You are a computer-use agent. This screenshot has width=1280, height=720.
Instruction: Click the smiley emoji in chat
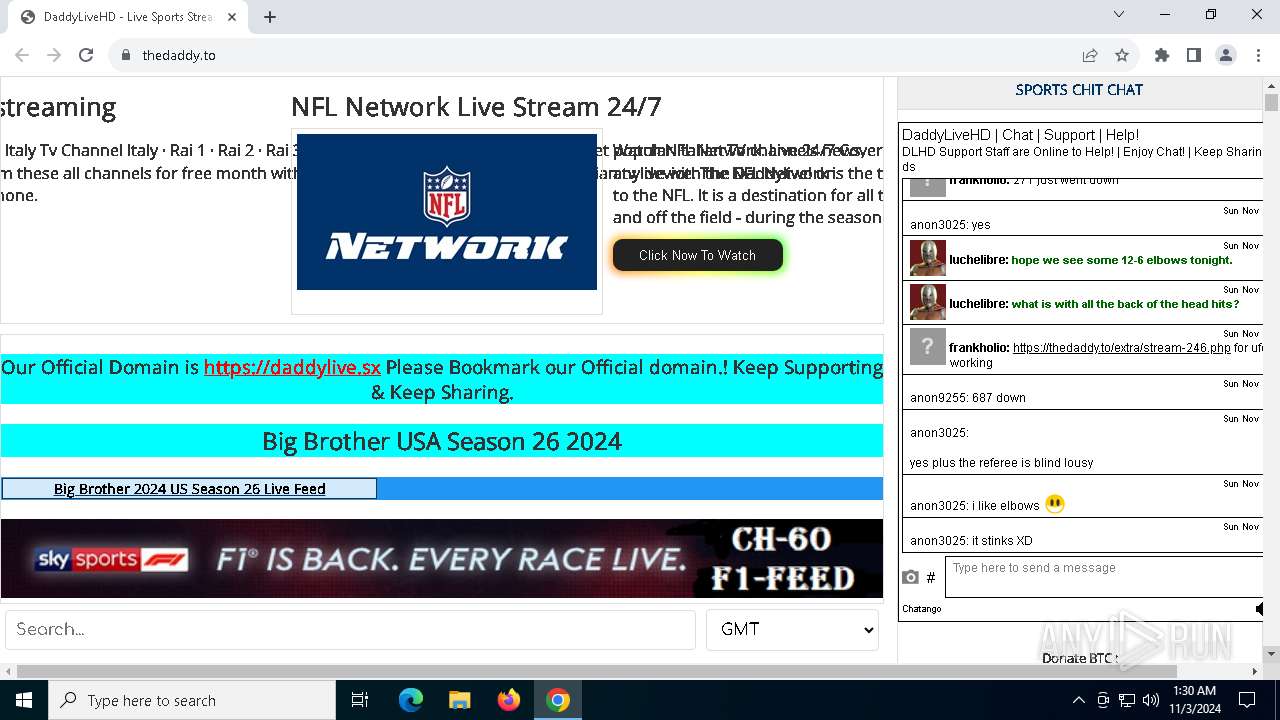[x=1055, y=504]
